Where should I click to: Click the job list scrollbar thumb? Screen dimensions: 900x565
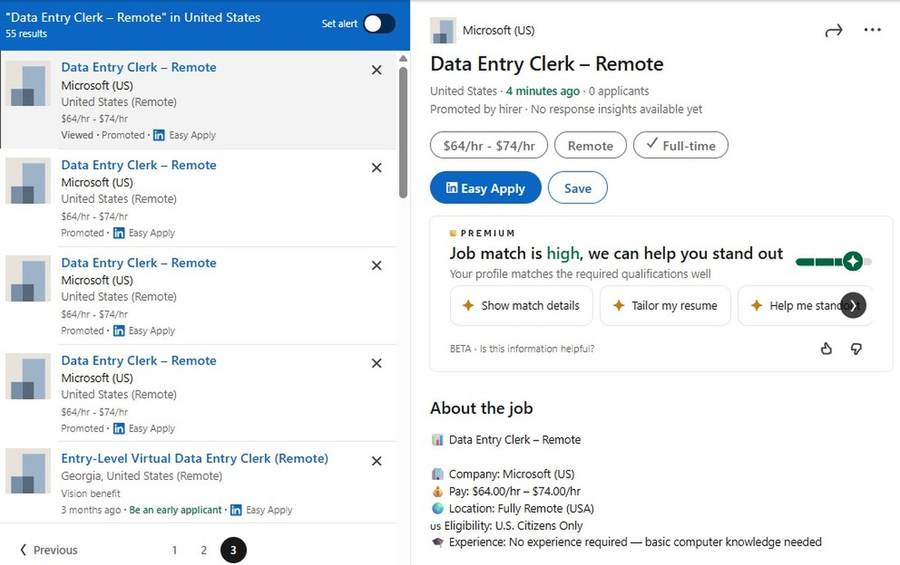(403, 133)
